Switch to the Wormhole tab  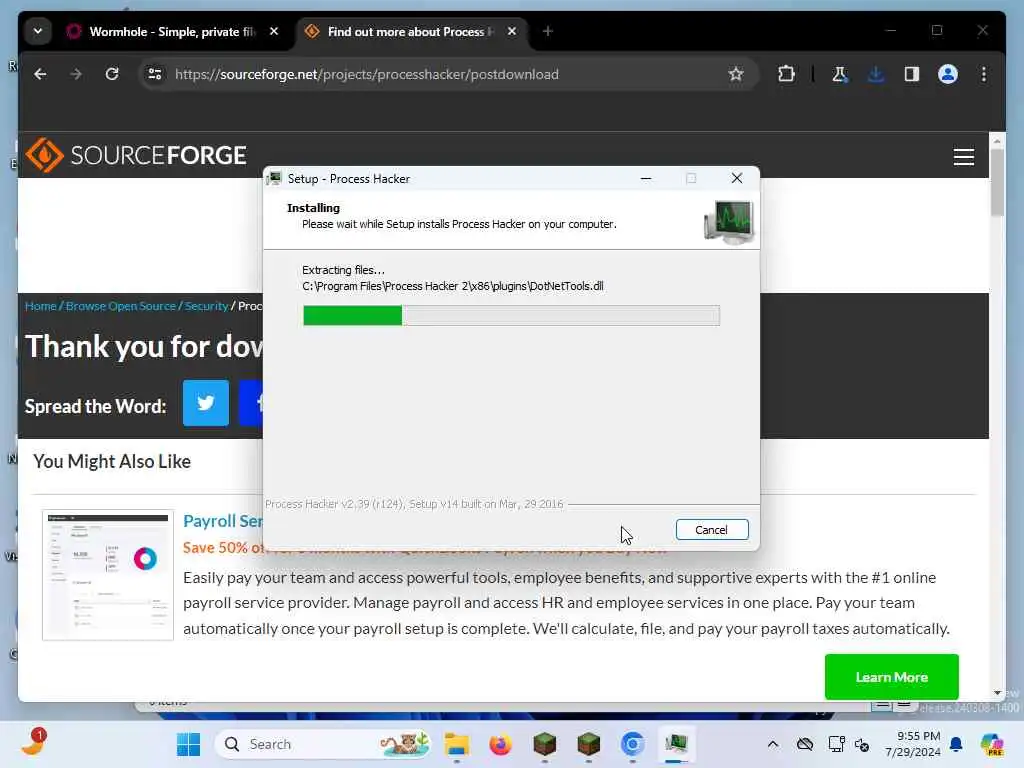[172, 31]
